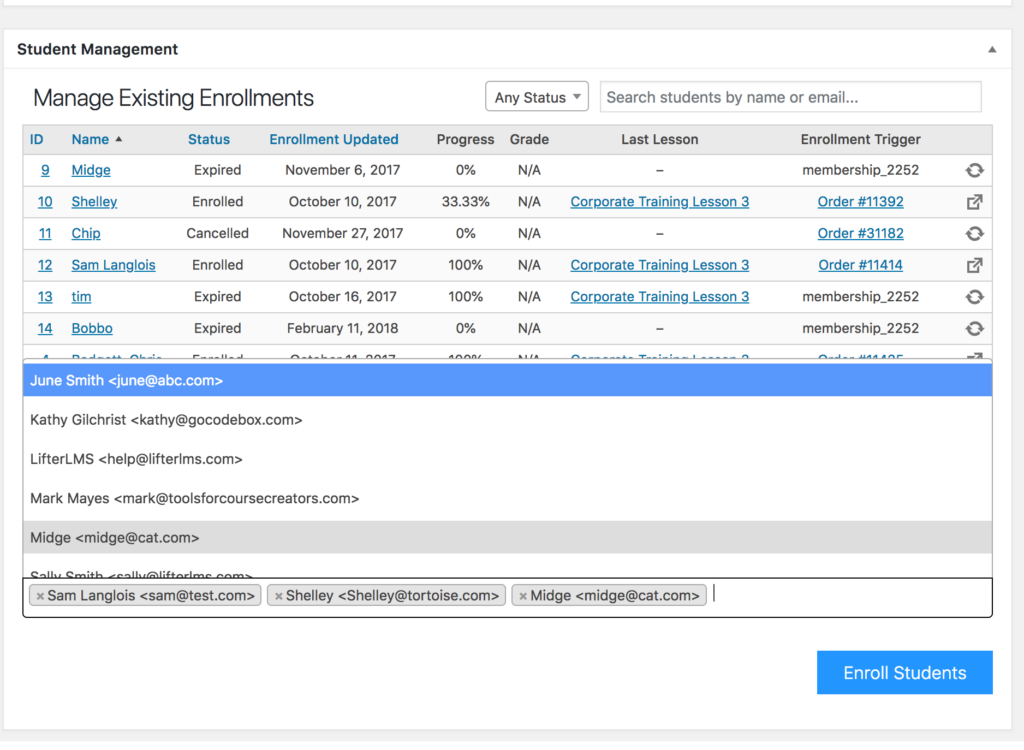
Task: Click the Cancelled status for Chip
Action: click(x=217, y=233)
